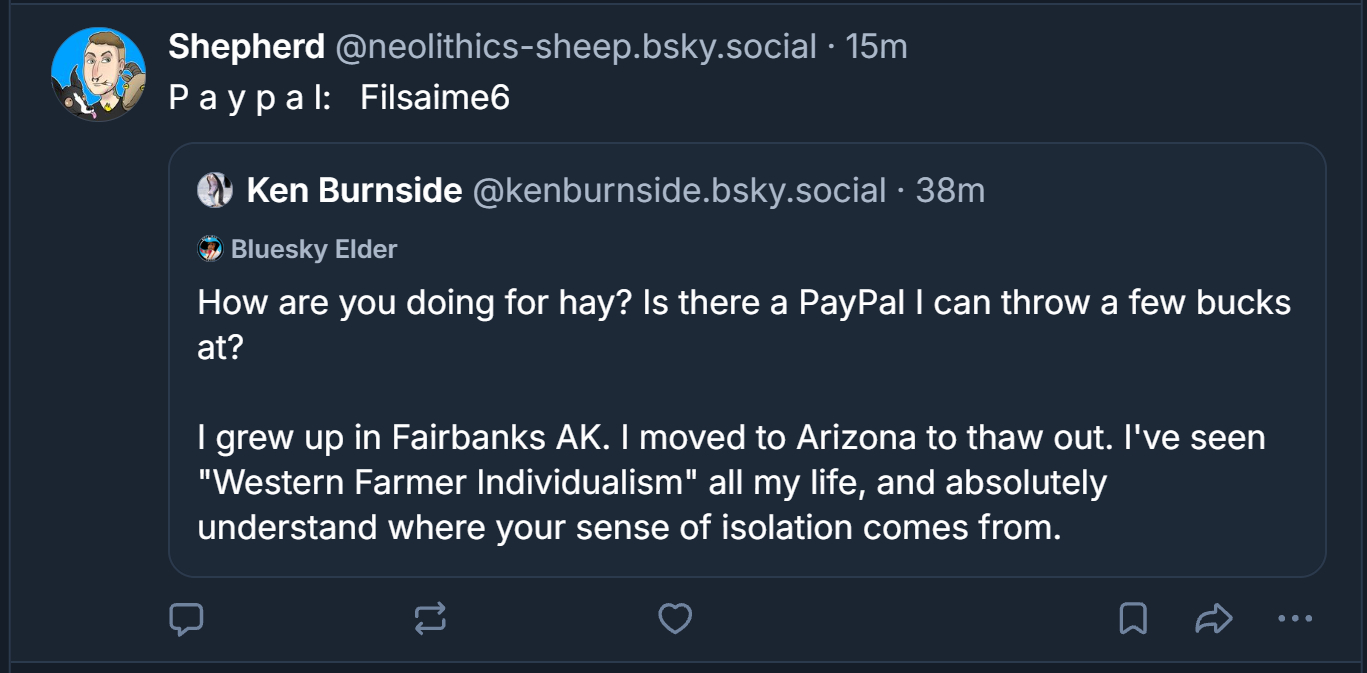Screen dimensions: 1367x673
Task: Click the Bluesky Elder label text
Action: tap(314, 249)
